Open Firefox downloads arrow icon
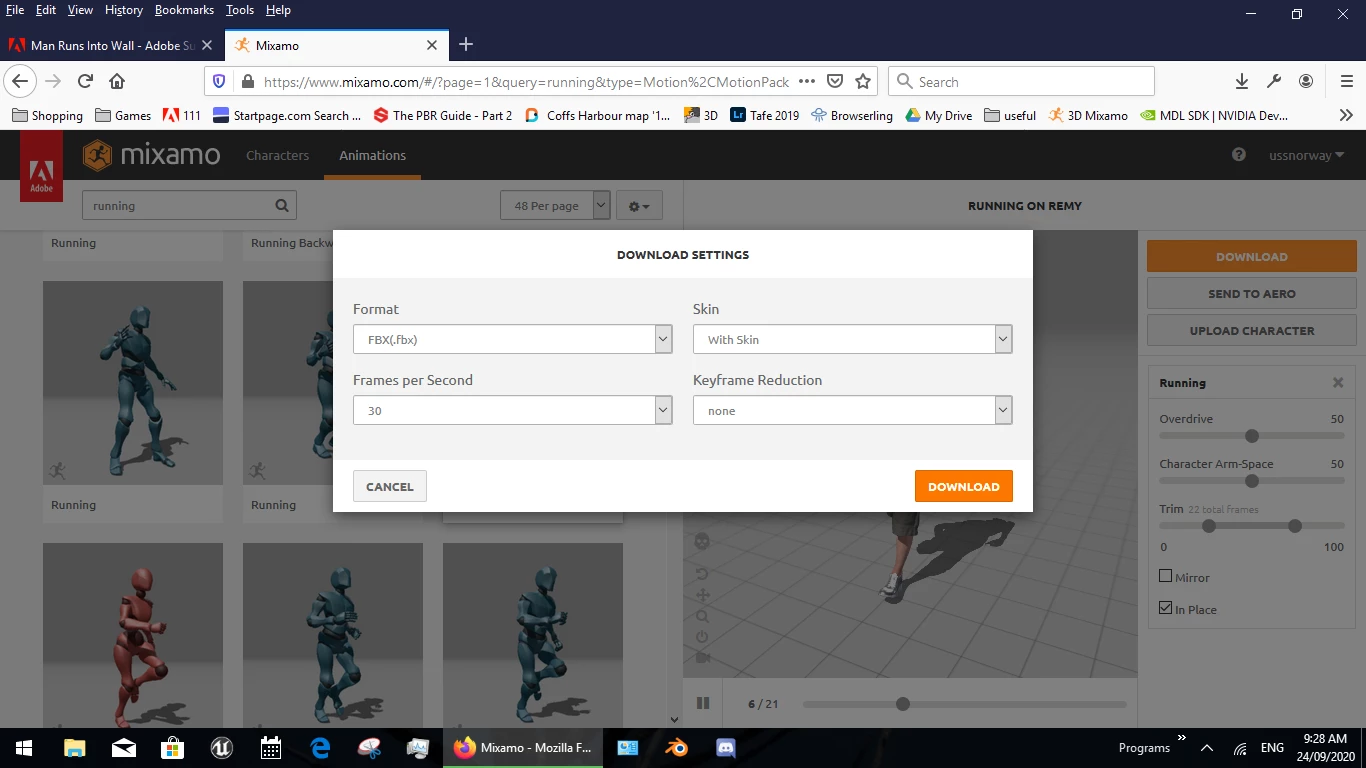The height and width of the screenshot is (768, 1366). 1241,81
